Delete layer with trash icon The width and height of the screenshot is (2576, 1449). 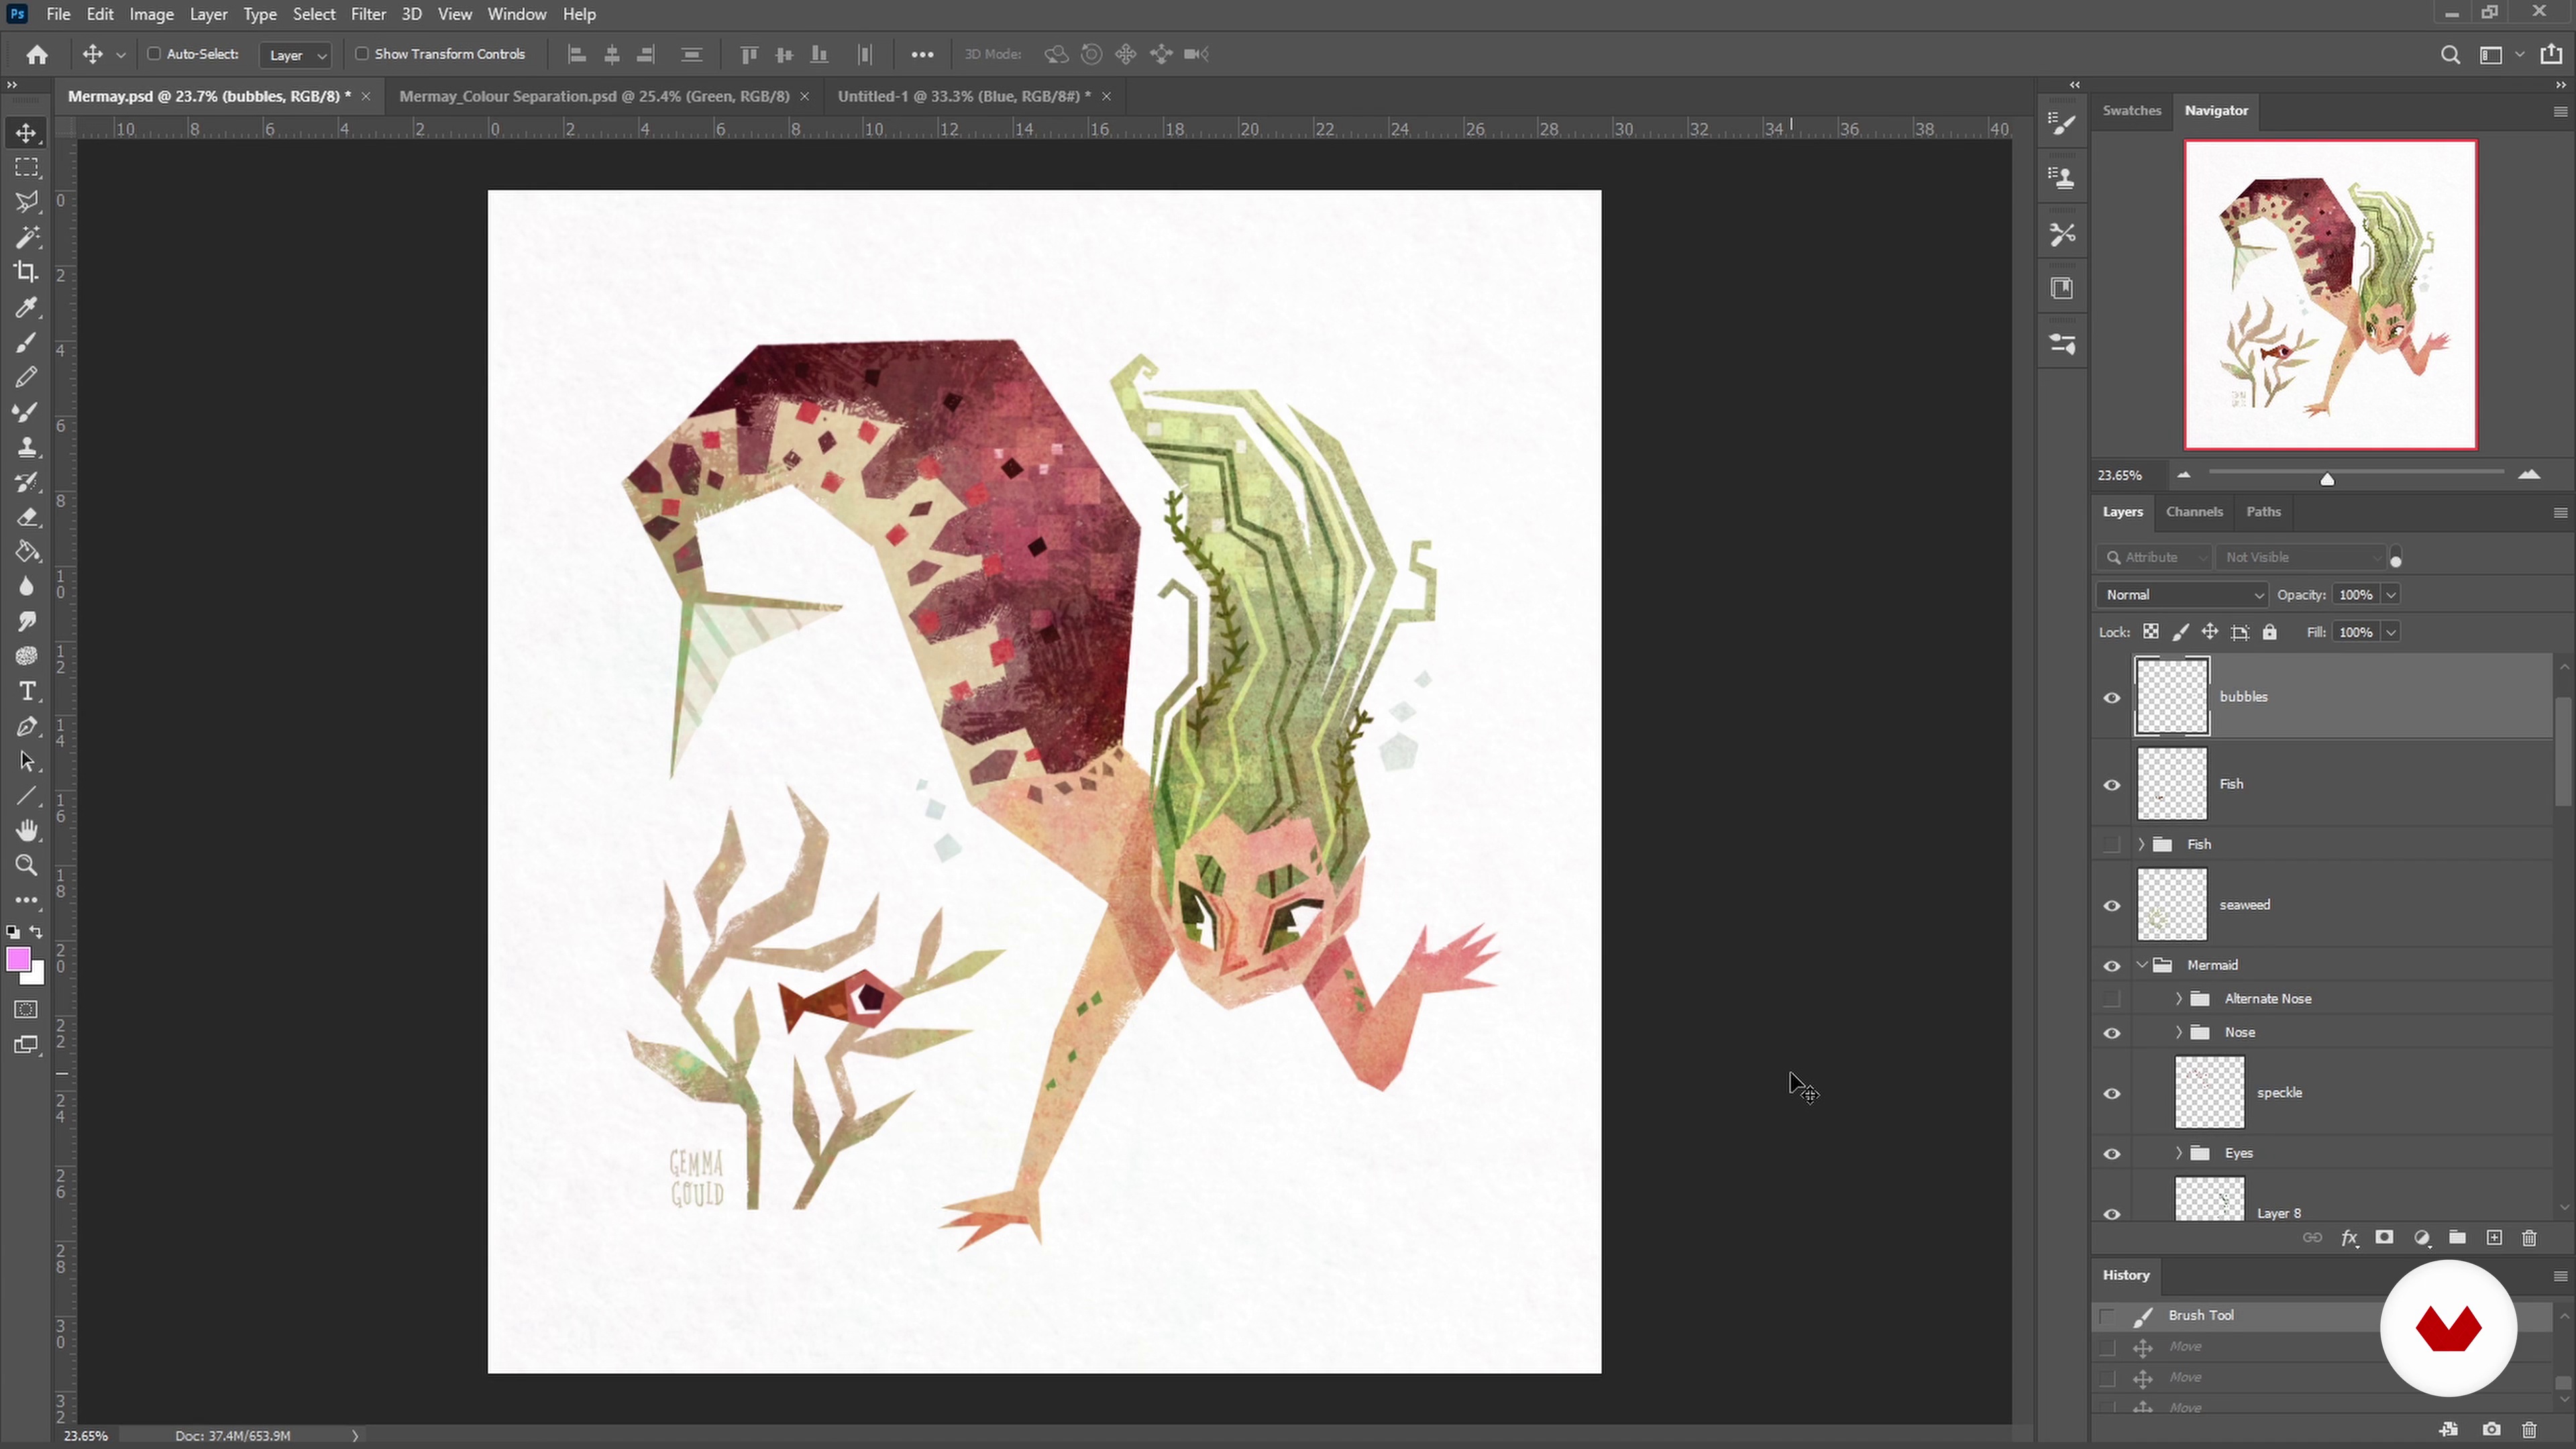click(x=2530, y=1238)
